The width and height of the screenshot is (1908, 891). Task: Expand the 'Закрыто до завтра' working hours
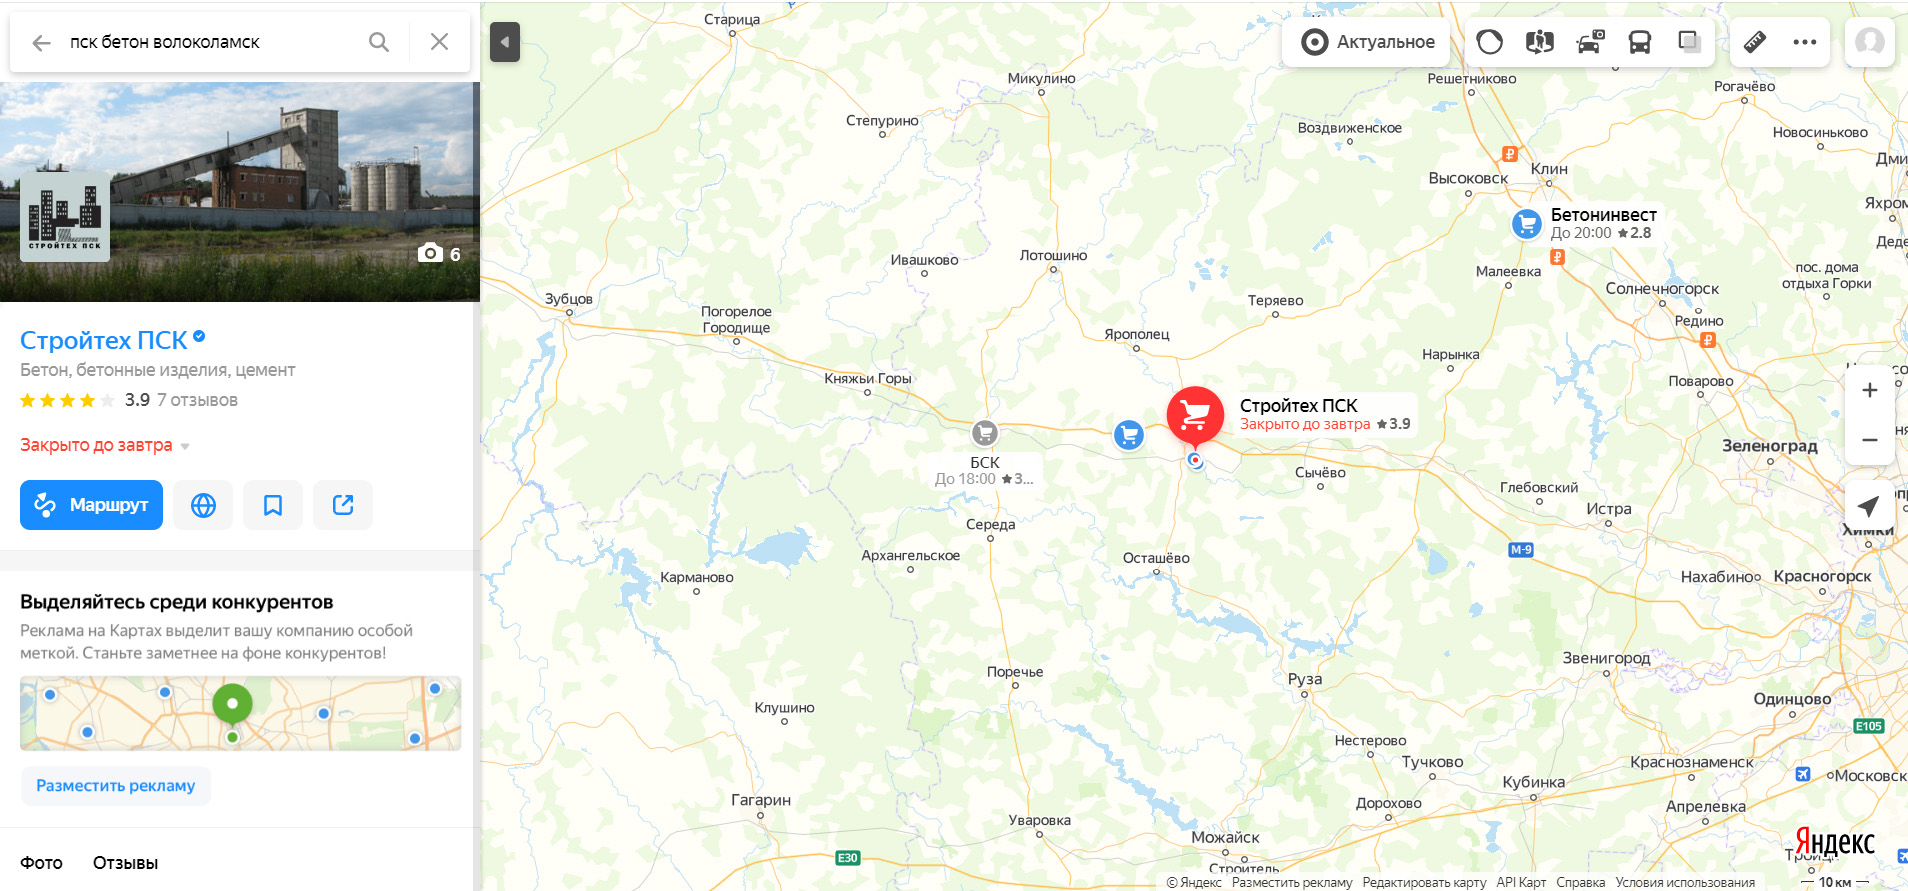pos(105,445)
